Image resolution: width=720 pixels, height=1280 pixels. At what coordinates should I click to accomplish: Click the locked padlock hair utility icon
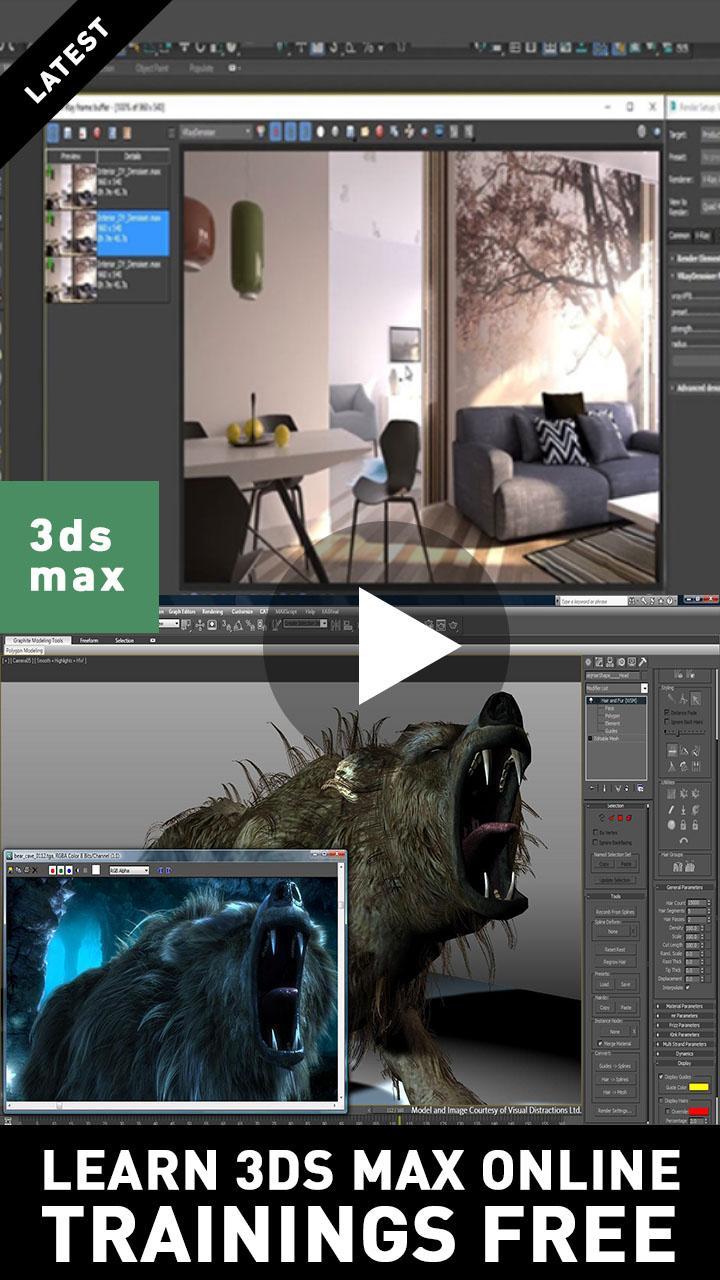click(684, 825)
